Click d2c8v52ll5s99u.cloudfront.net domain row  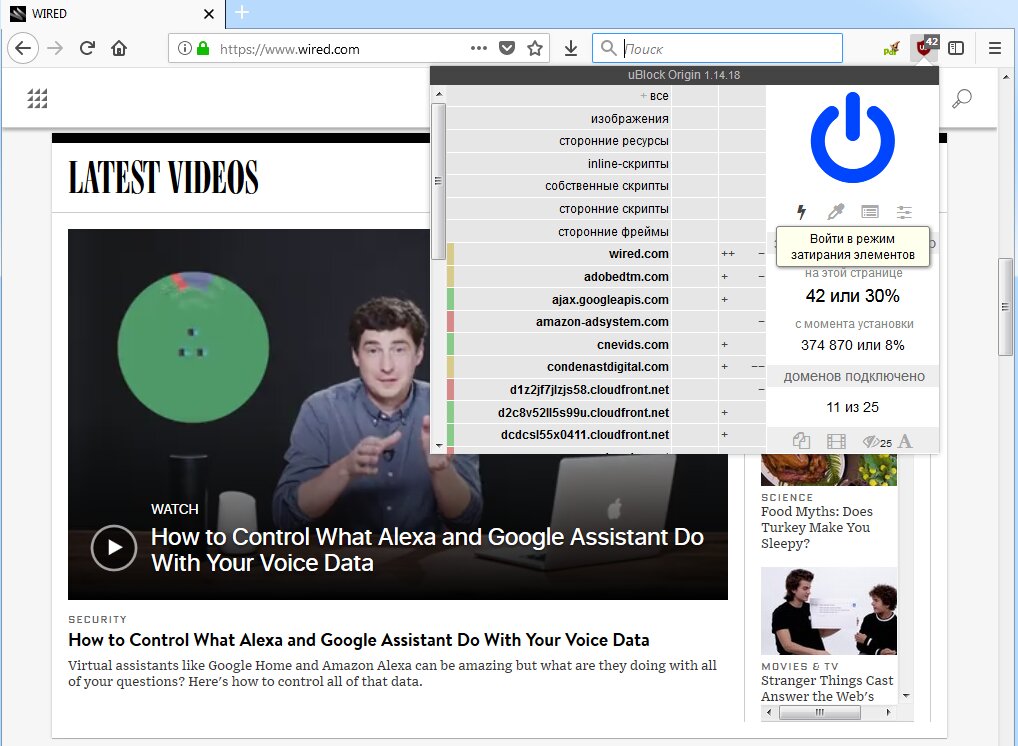pyautogui.click(x=558, y=412)
